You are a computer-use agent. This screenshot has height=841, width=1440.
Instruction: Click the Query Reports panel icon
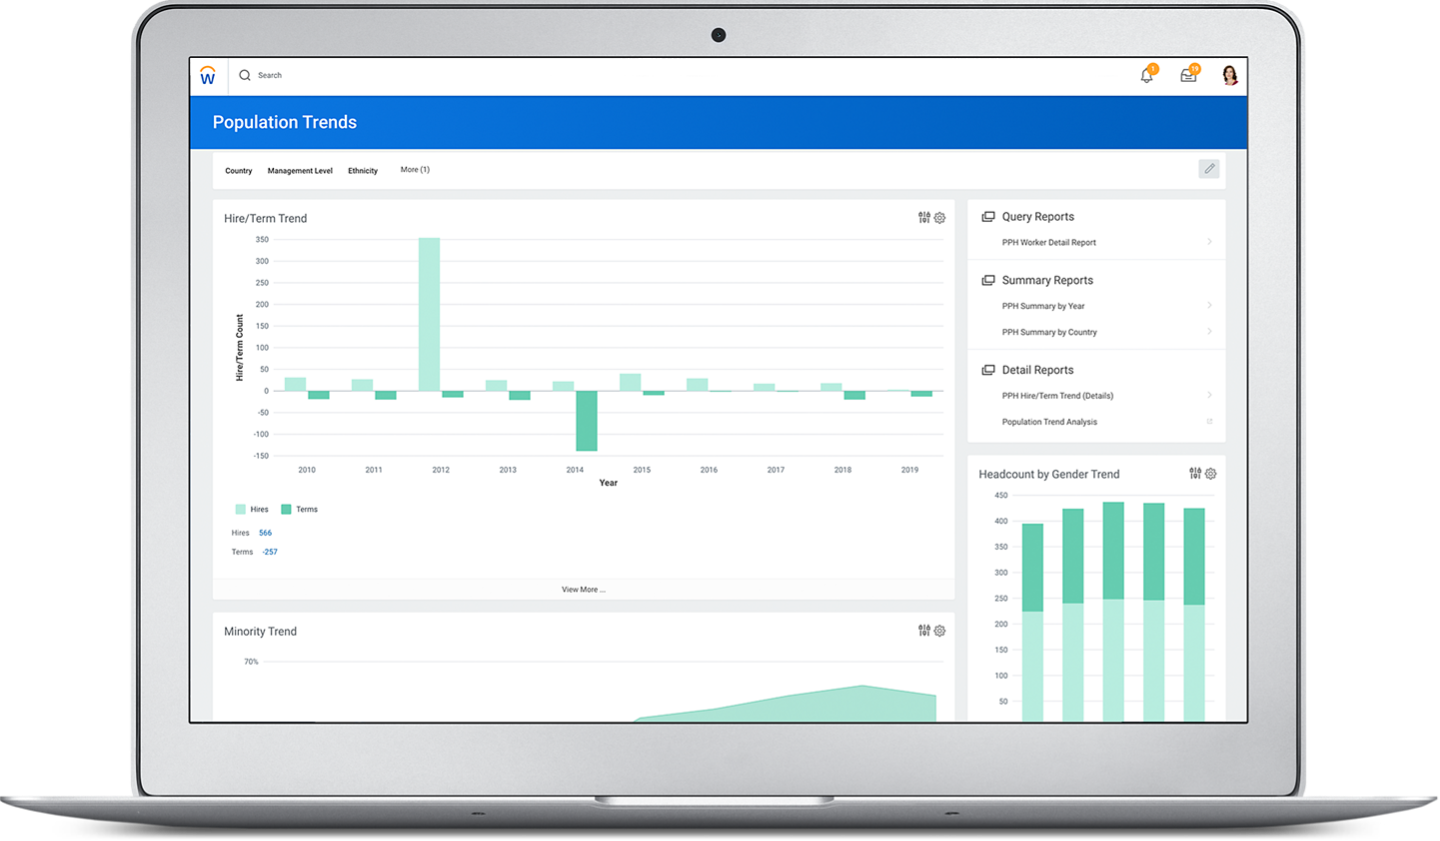pos(988,216)
